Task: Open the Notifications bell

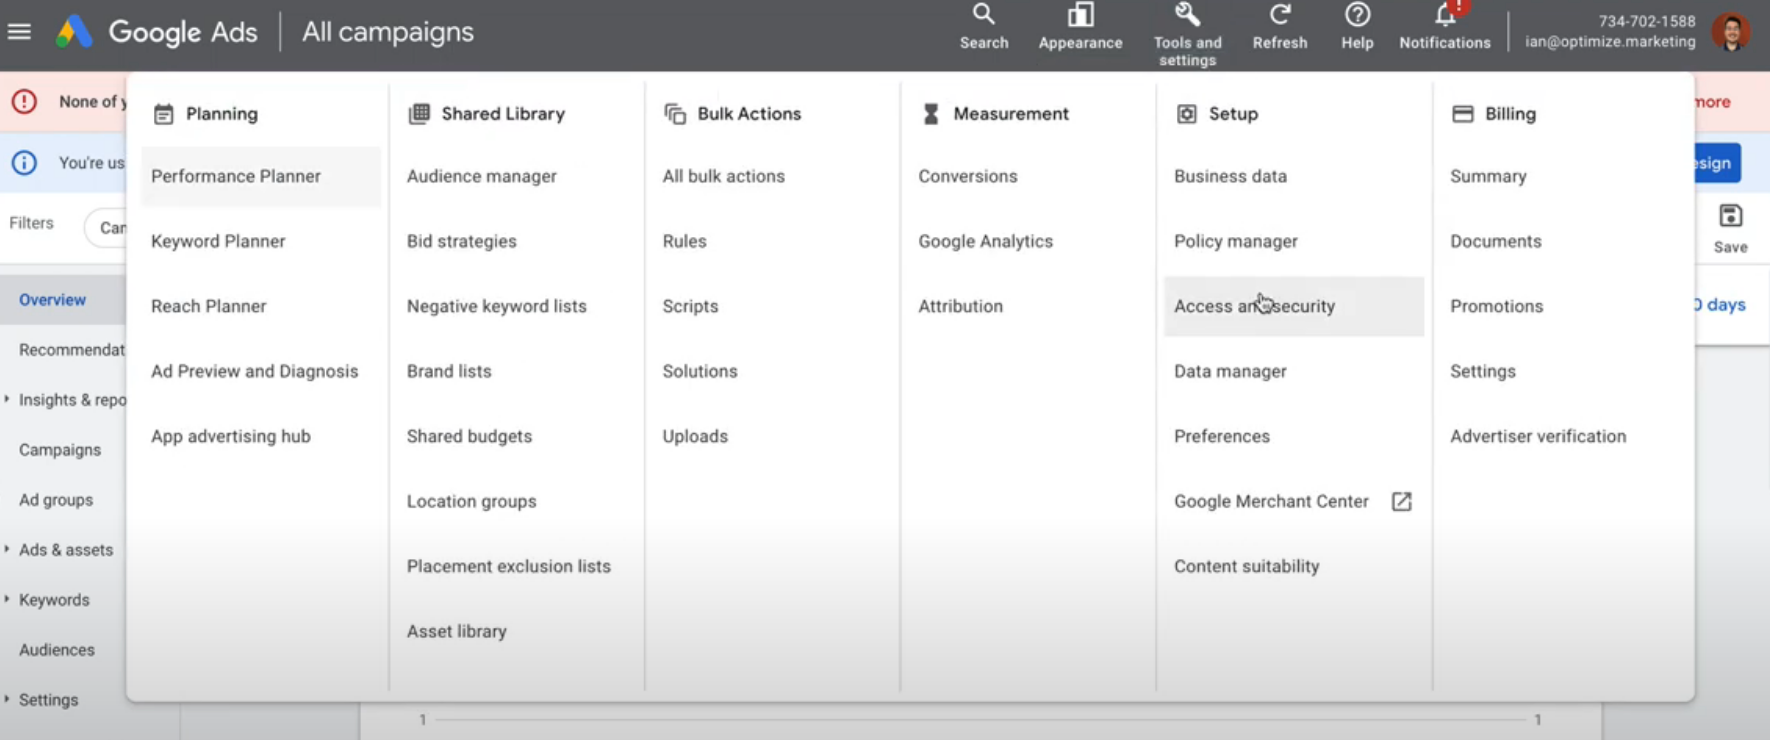Action: pyautogui.click(x=1444, y=27)
